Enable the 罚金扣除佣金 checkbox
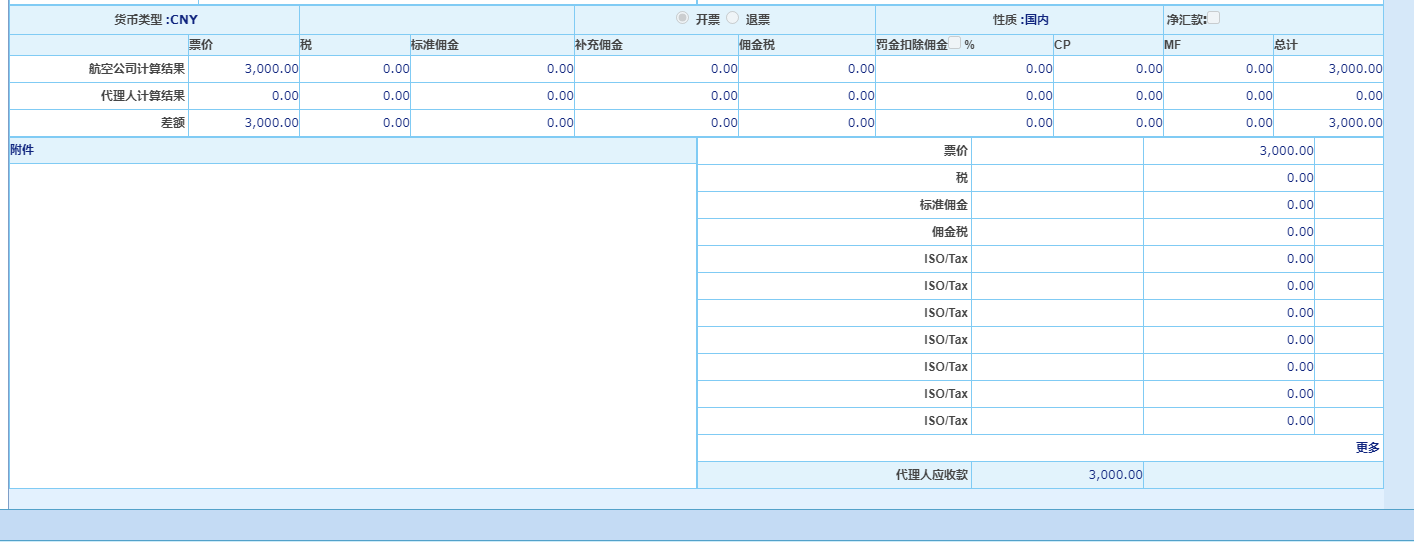1414x542 pixels. pyautogui.click(x=955, y=43)
